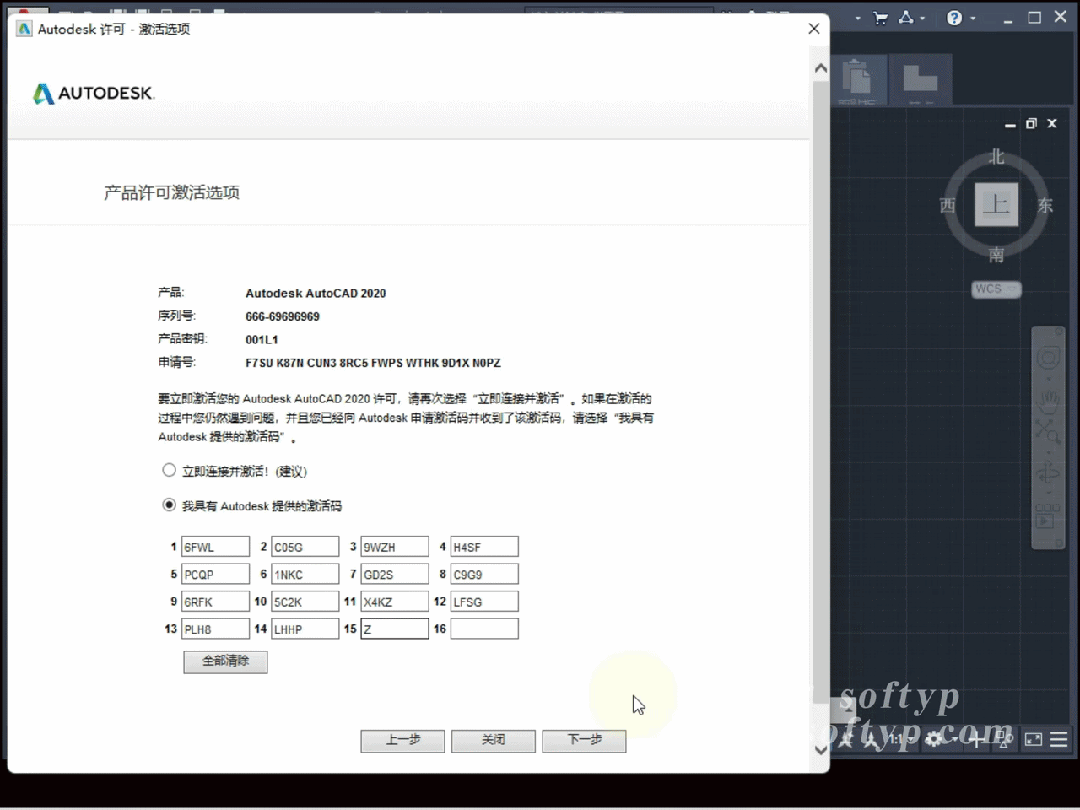Click the Autodesk A360 triangle icon
1080x810 pixels.
[x=906, y=18]
